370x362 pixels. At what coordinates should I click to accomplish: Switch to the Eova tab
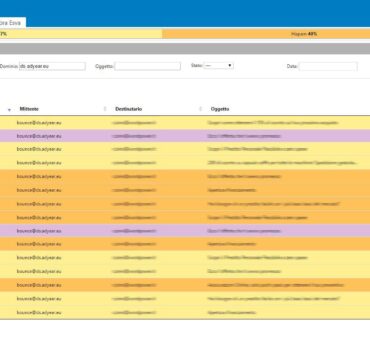13,23
